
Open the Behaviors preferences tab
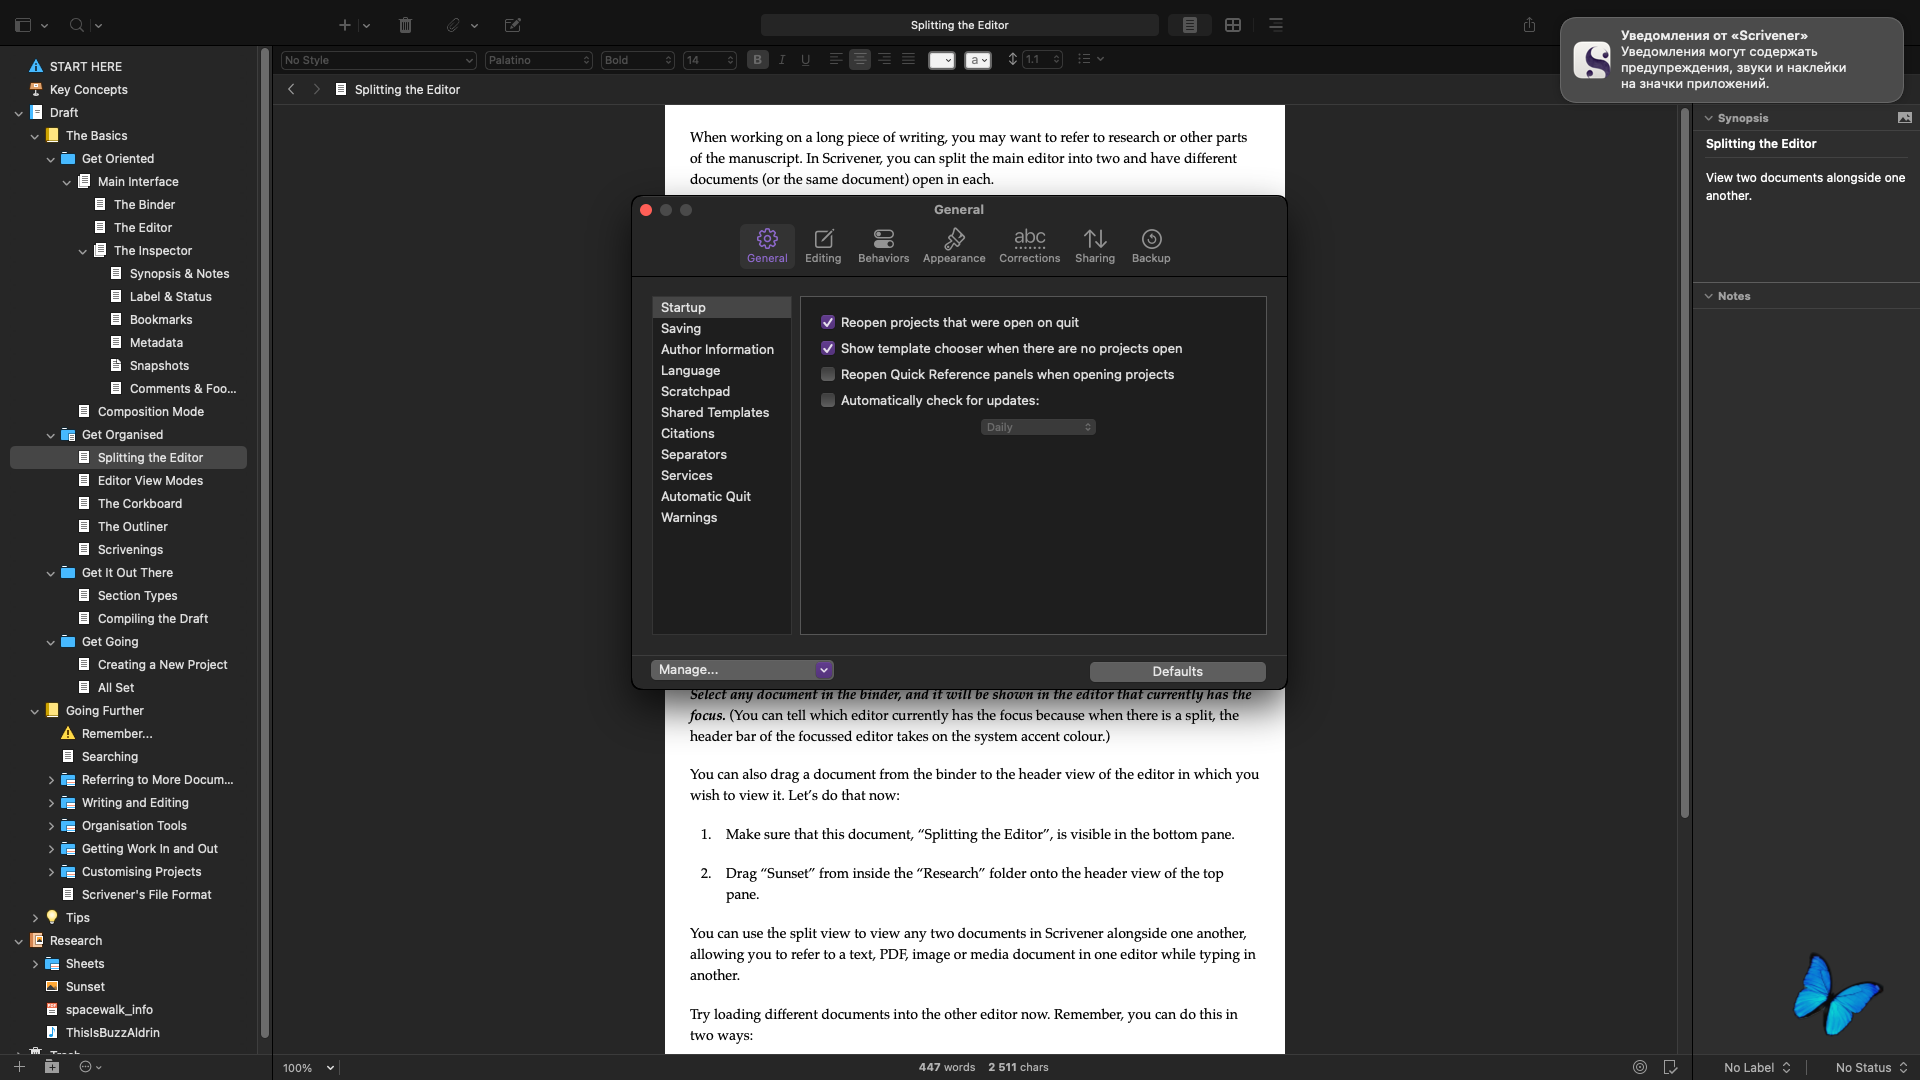883,245
